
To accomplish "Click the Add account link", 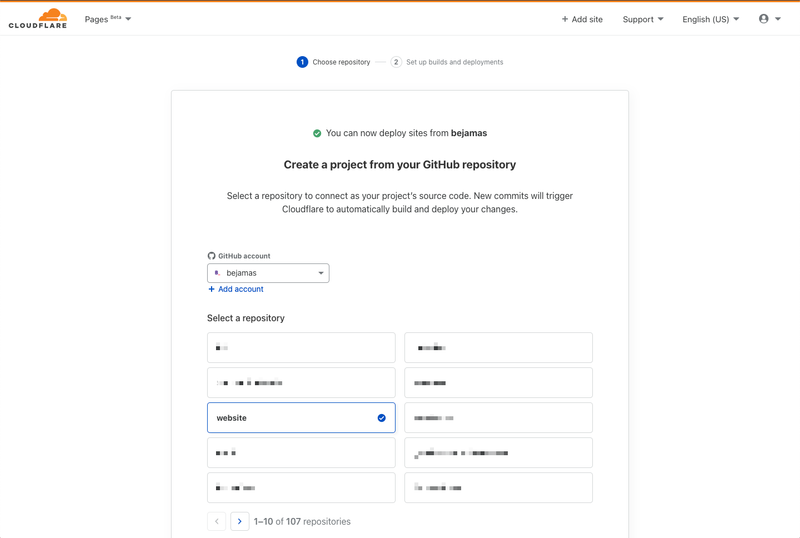I will coord(241,289).
